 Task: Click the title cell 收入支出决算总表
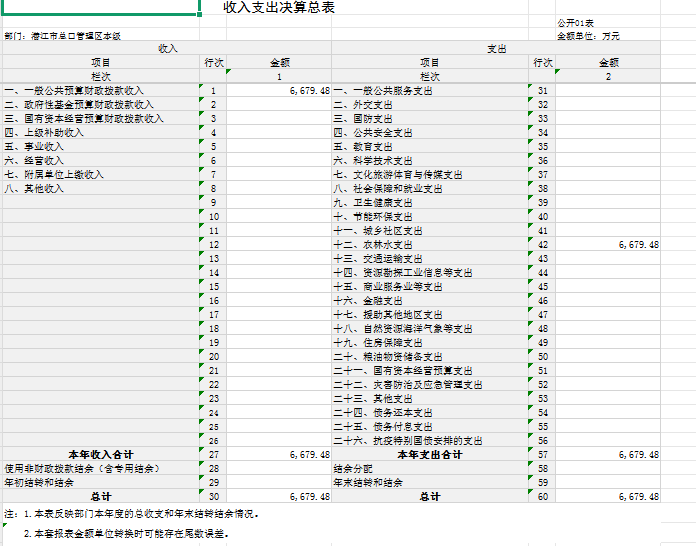tap(279, 8)
